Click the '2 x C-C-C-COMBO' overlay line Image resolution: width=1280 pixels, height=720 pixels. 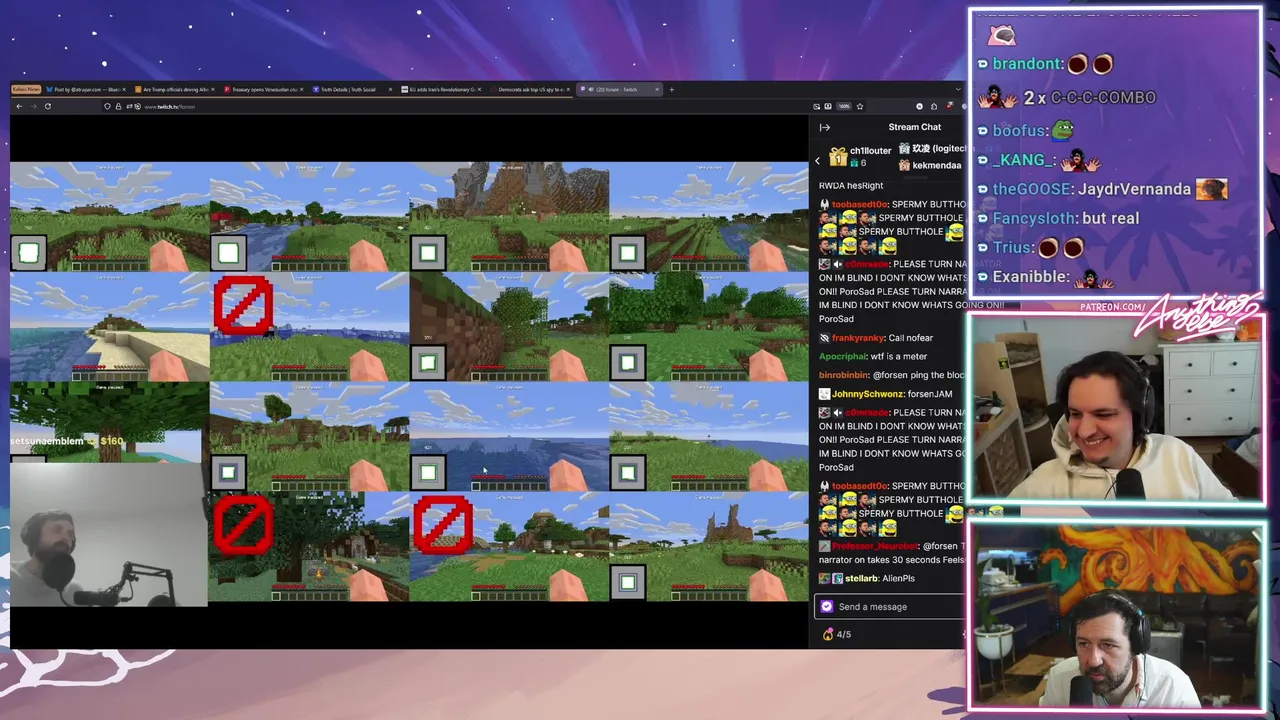(x=1066, y=97)
